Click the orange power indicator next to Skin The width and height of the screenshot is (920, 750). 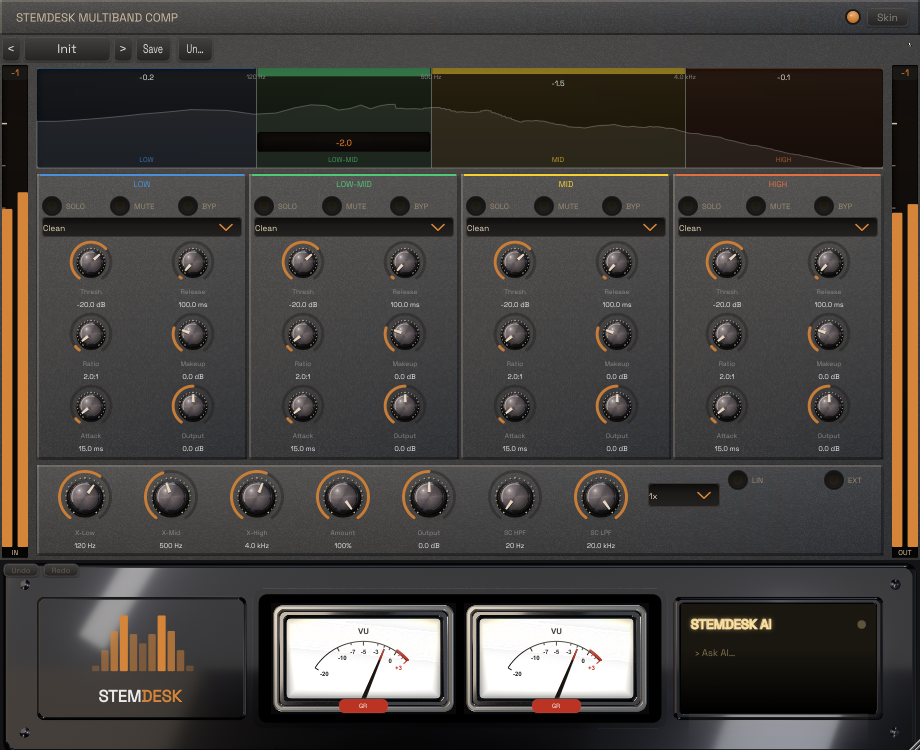853,17
